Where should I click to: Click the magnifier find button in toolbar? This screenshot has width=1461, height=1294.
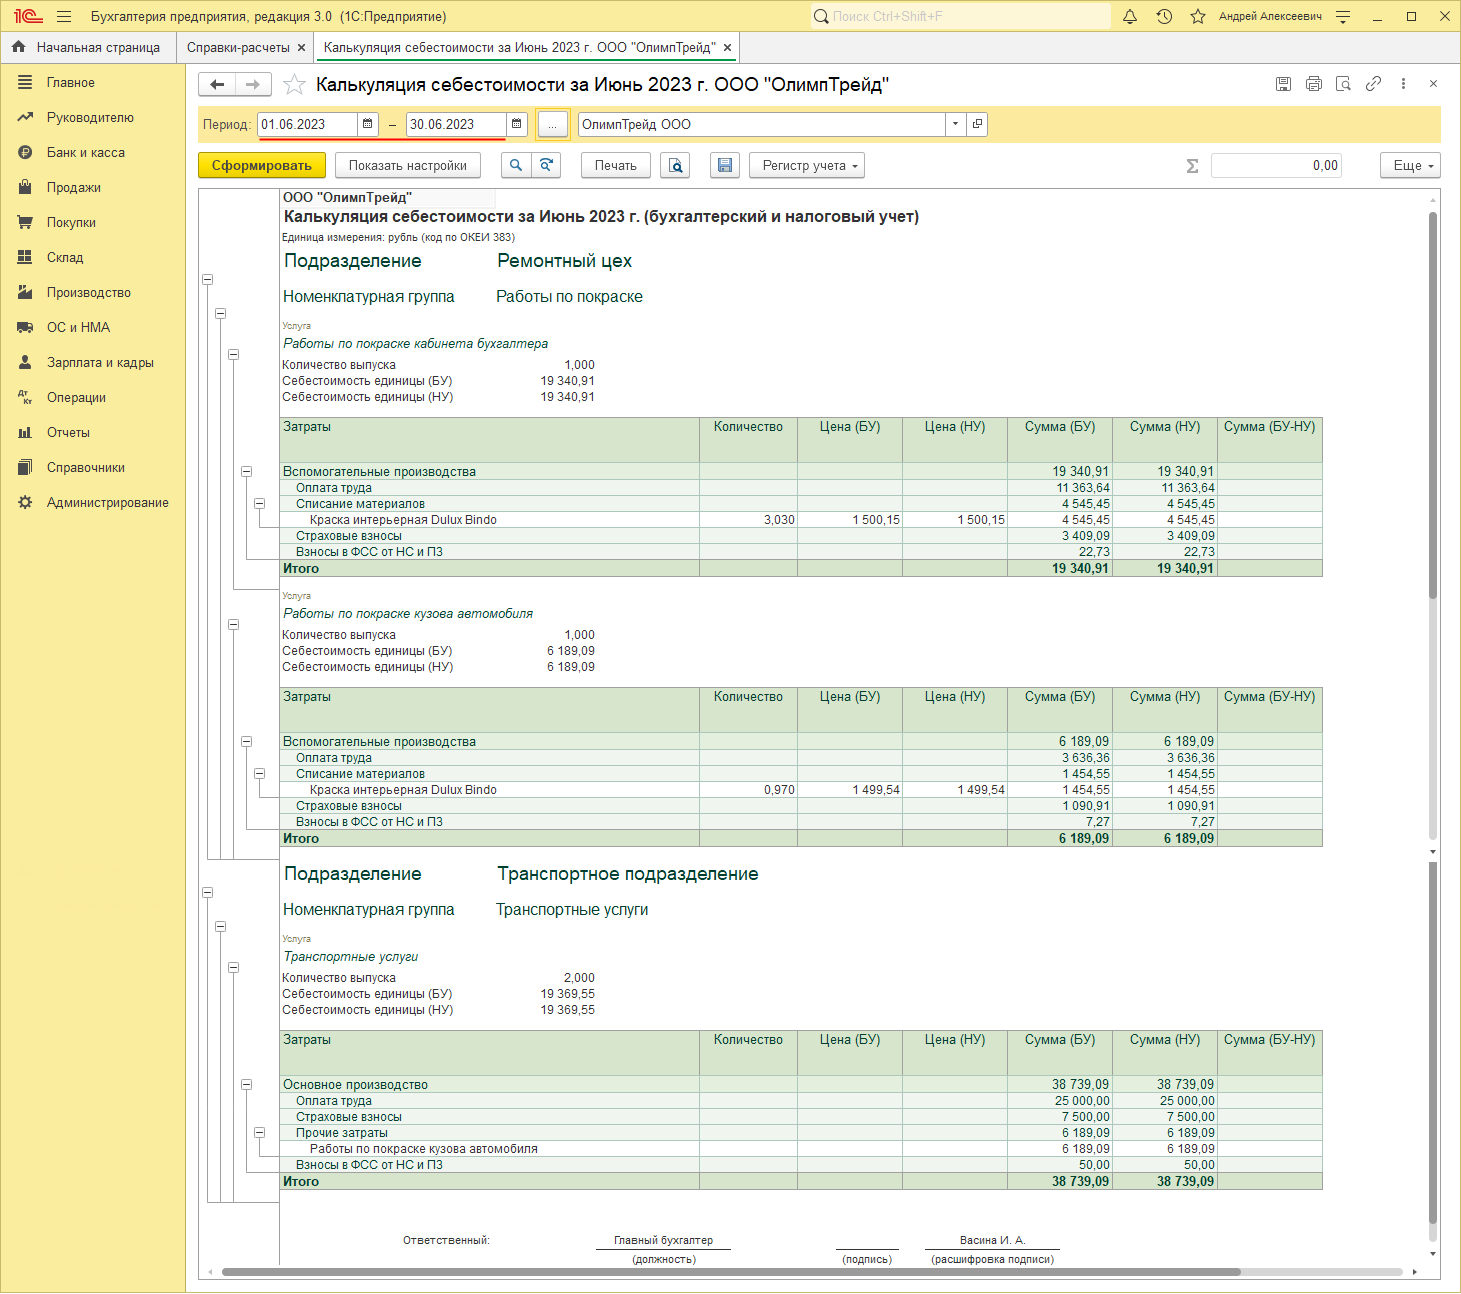[515, 165]
